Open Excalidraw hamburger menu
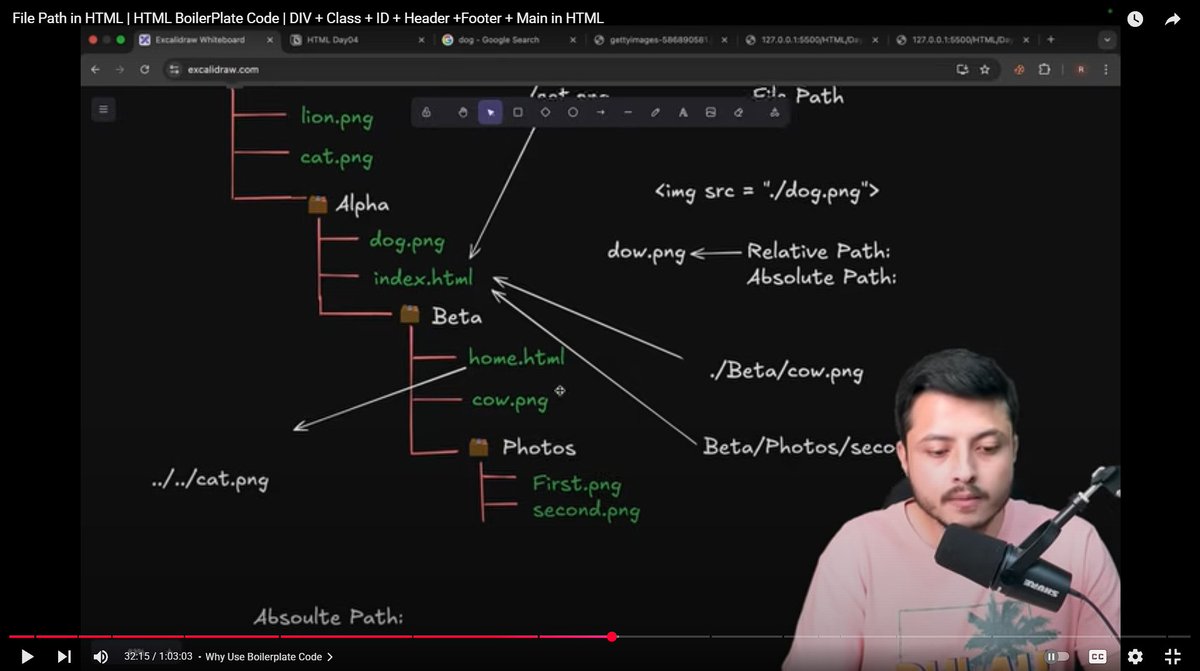The height and width of the screenshot is (671, 1200). (103, 108)
